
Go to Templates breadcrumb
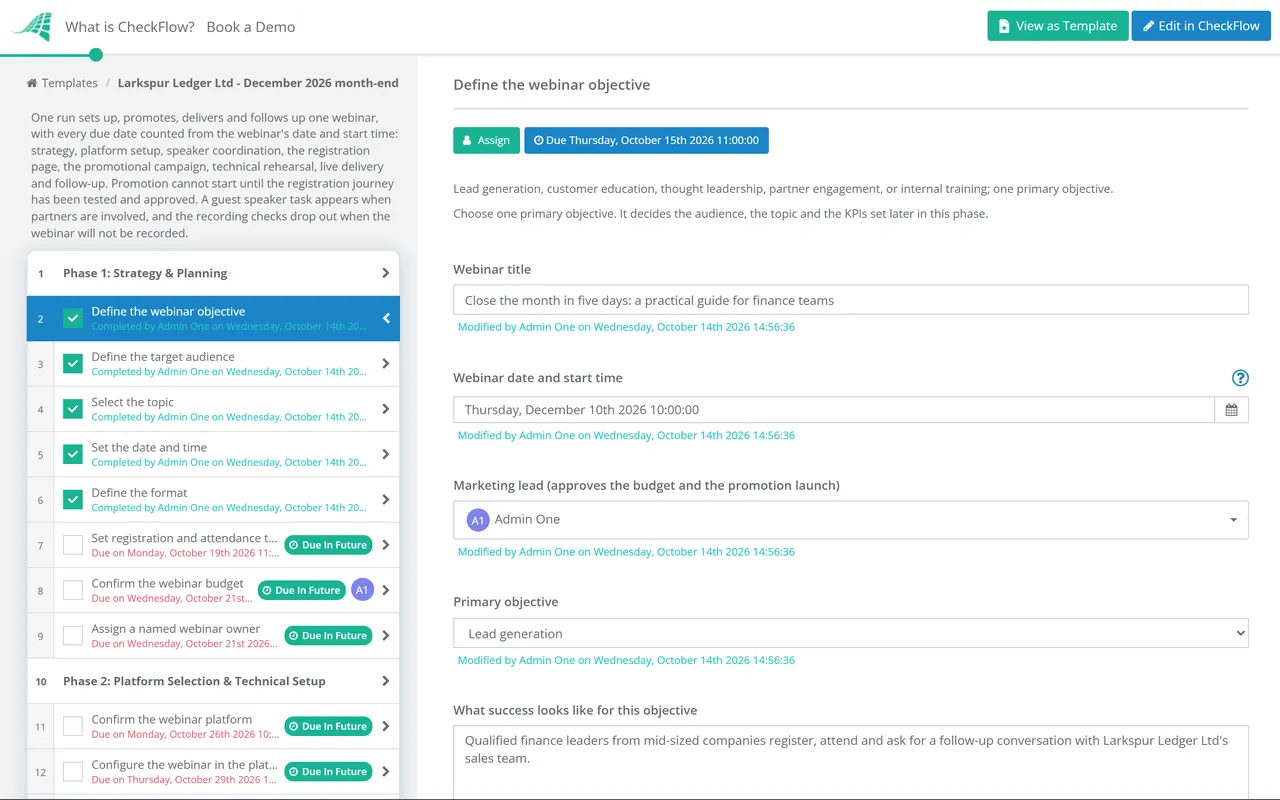point(70,83)
